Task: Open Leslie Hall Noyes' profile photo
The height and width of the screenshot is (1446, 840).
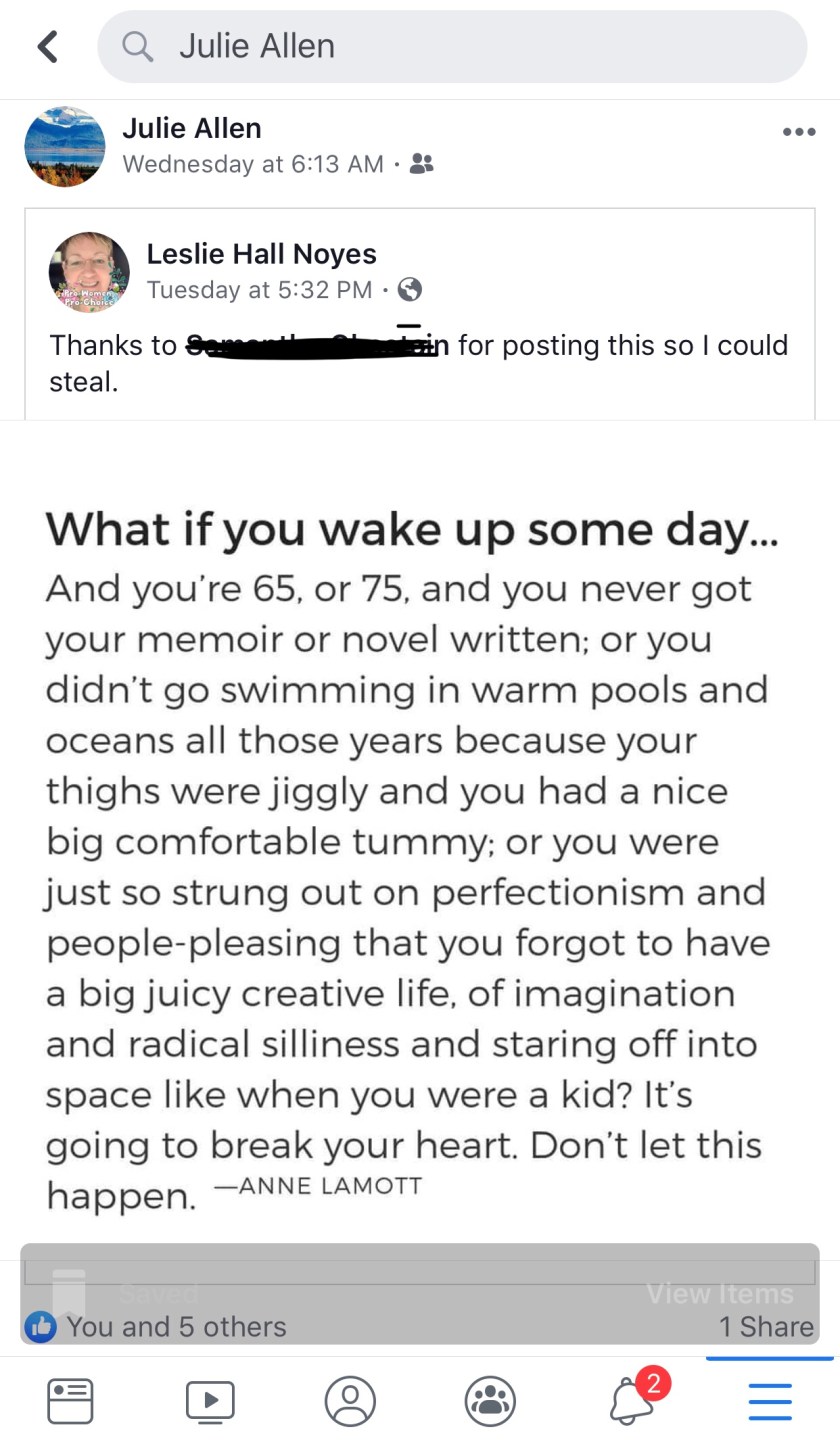Action: (89, 272)
